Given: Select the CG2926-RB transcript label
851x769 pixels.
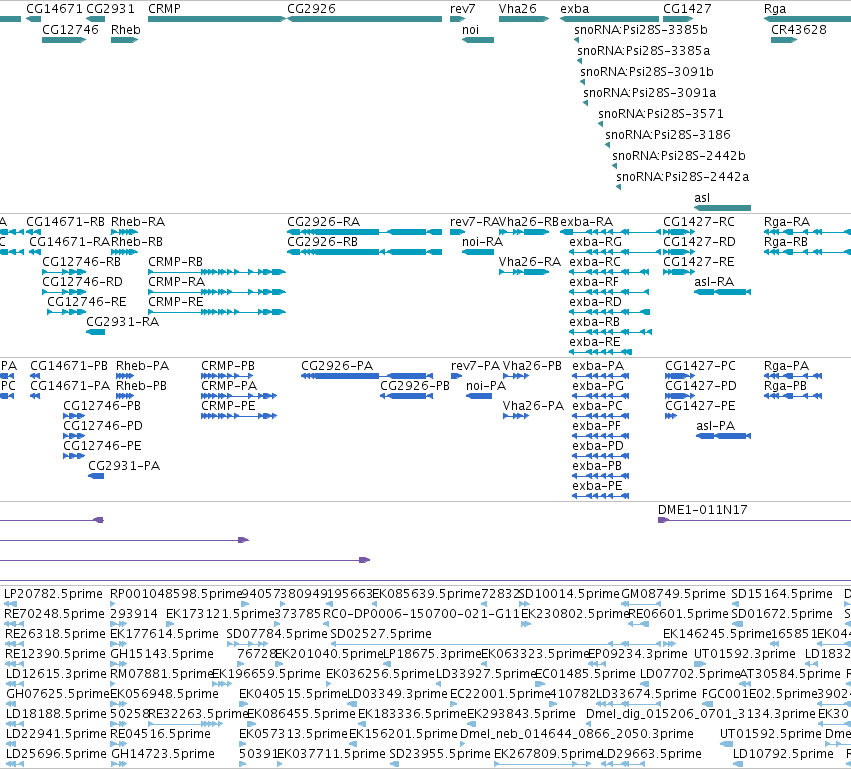Looking at the screenshot, I should (x=322, y=241).
